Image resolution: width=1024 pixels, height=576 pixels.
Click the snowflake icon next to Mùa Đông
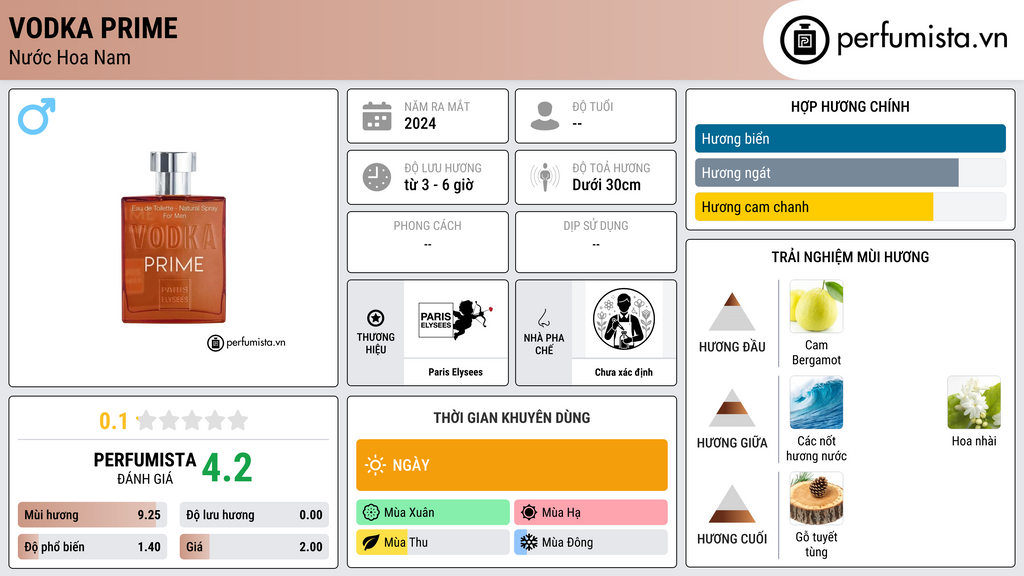click(x=529, y=542)
